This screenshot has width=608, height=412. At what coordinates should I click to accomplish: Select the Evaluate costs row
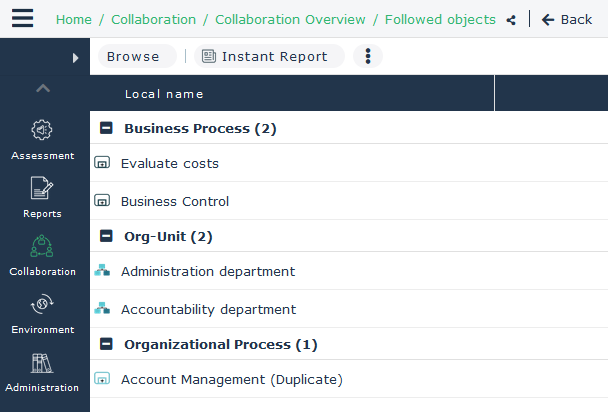170,163
